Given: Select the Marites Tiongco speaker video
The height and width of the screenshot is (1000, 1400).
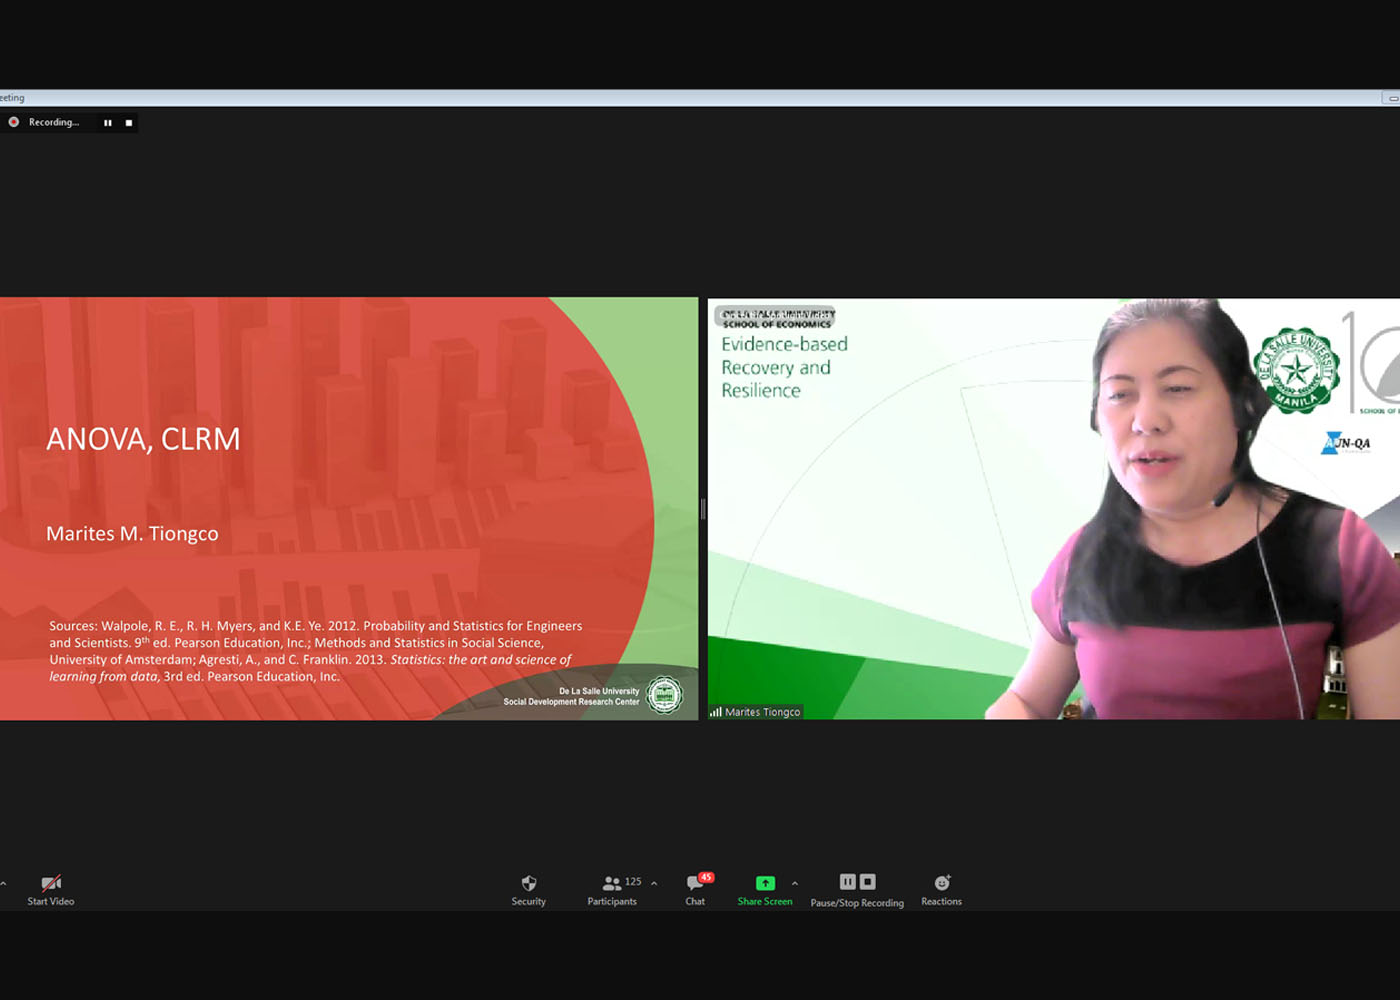Looking at the screenshot, I should (1053, 509).
